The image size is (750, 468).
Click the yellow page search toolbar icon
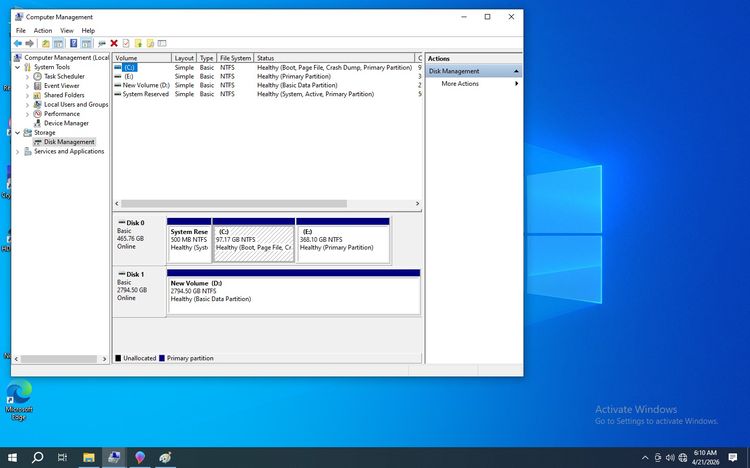tap(150, 44)
